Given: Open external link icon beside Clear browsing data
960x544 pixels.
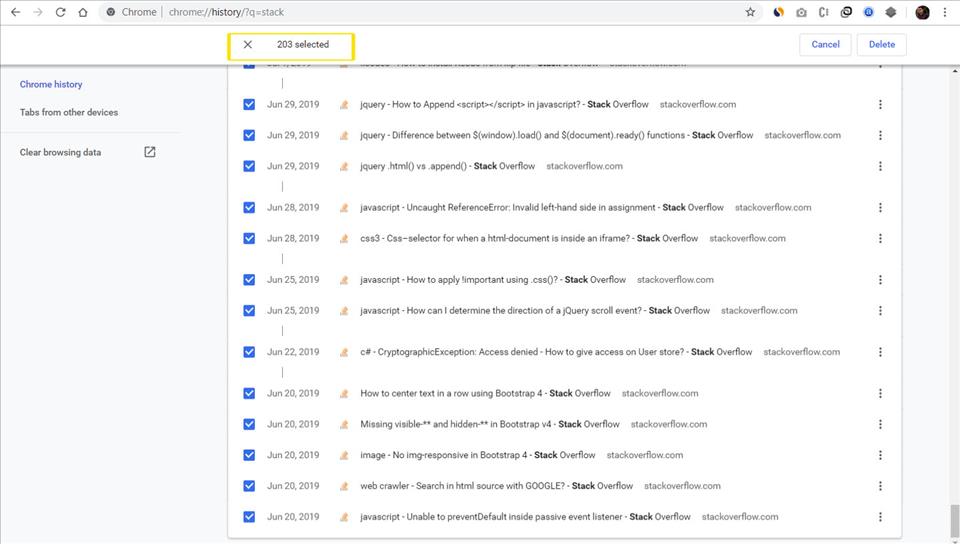Looking at the screenshot, I should [150, 152].
